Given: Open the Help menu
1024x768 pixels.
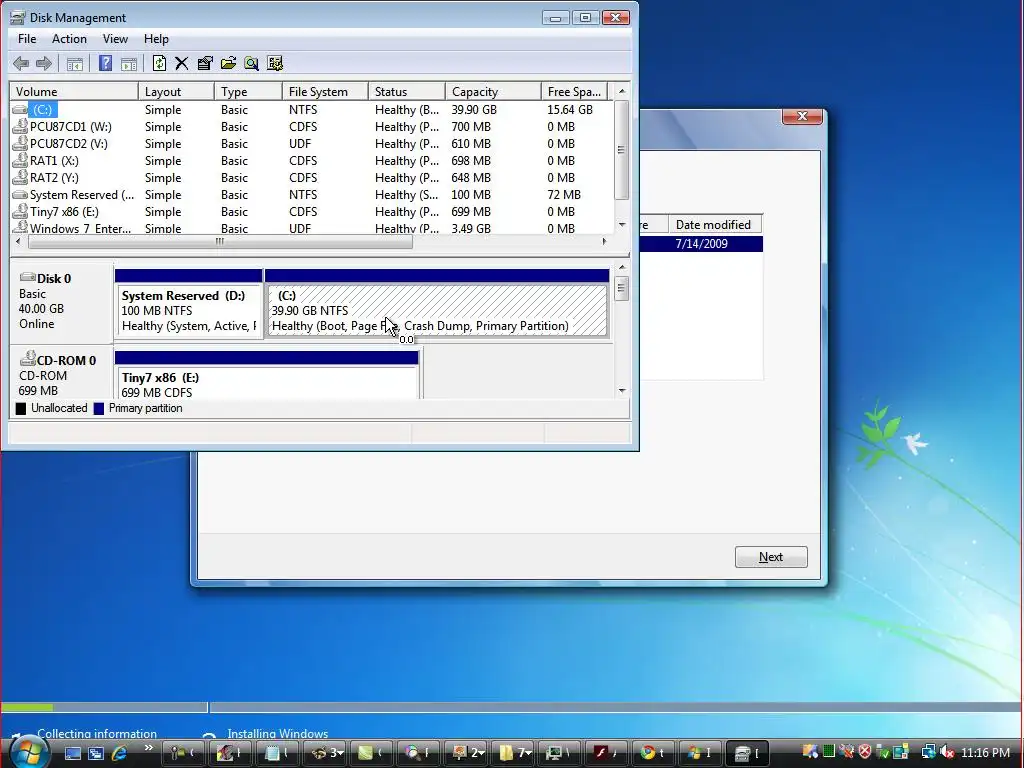Looking at the screenshot, I should pyautogui.click(x=156, y=39).
